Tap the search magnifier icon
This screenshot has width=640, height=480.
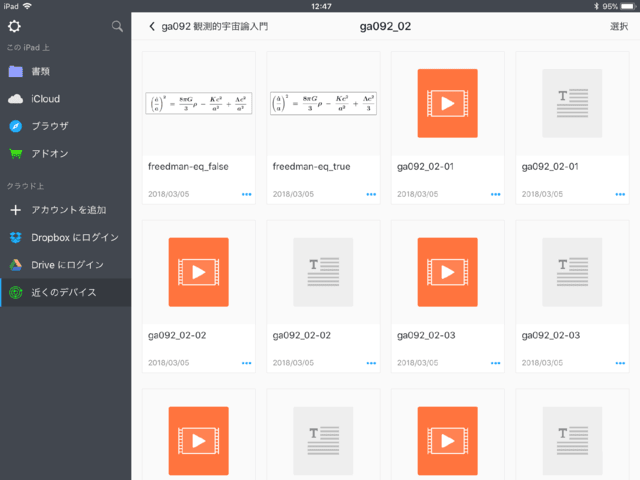pyautogui.click(x=117, y=27)
